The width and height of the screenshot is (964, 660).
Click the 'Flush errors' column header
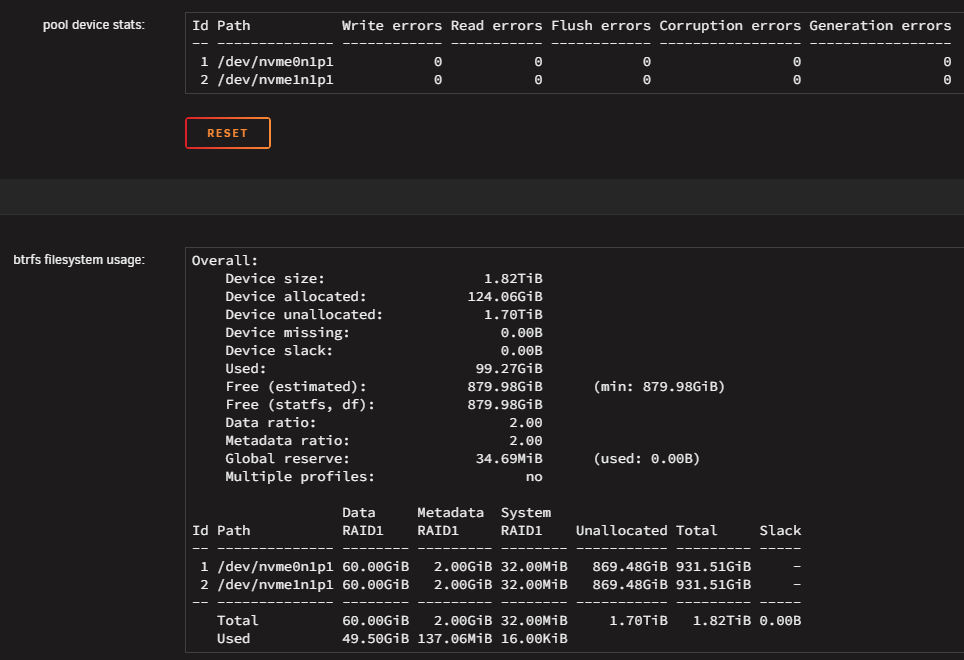[601, 26]
